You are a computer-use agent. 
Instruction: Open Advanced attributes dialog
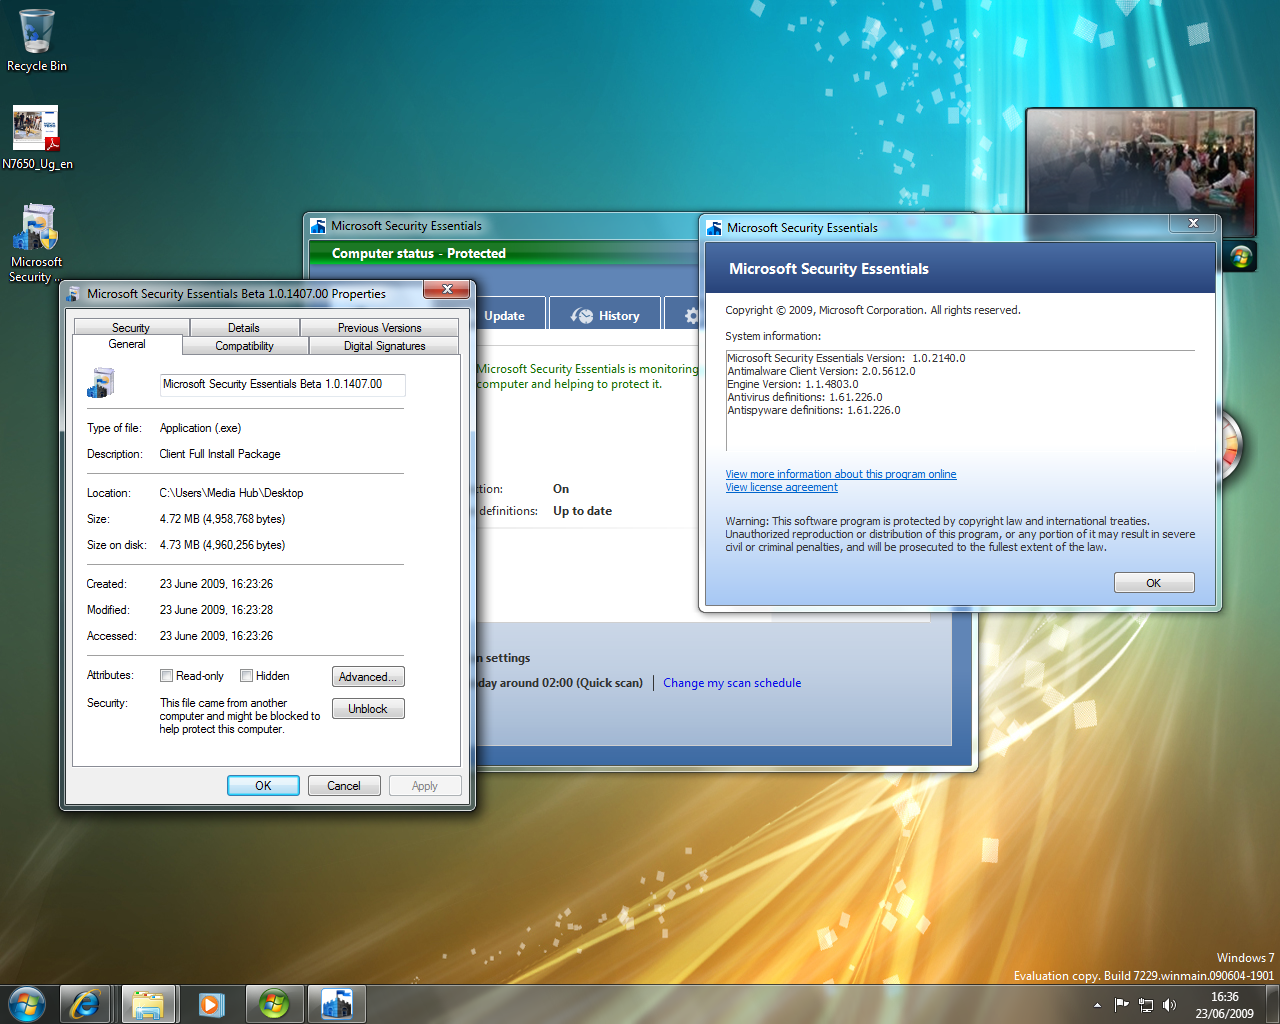coord(367,677)
